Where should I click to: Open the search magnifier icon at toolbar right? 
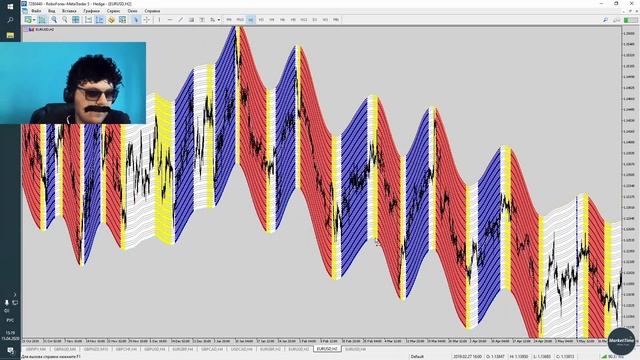605,20
